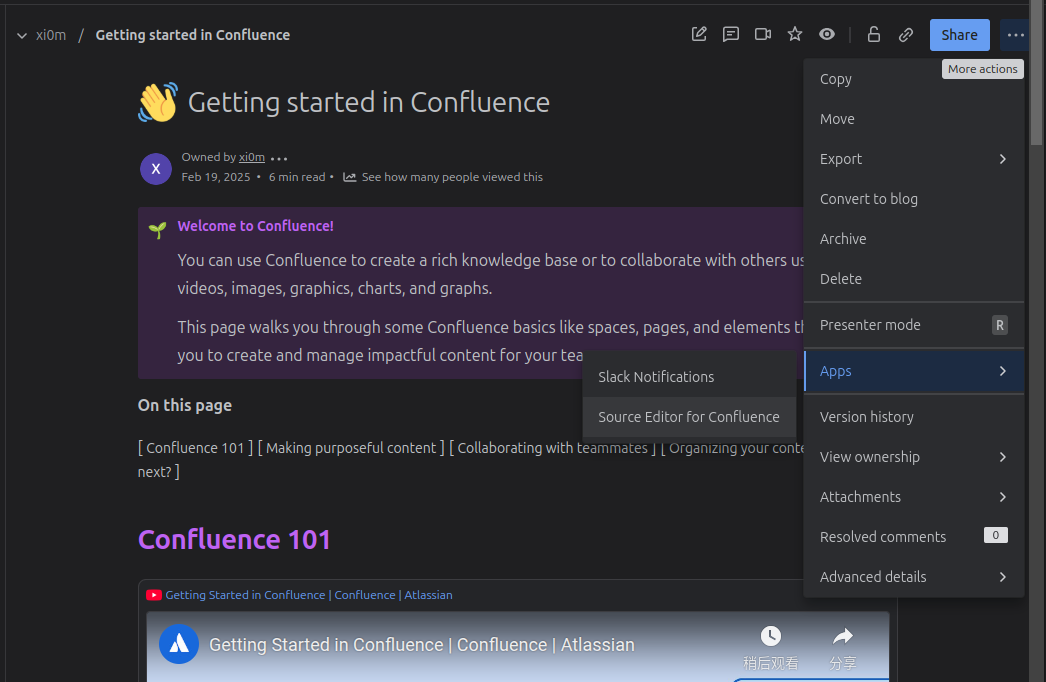Click the Welcome to Confluence! heading
Viewport: 1046px width, 682px height.
coord(255,226)
